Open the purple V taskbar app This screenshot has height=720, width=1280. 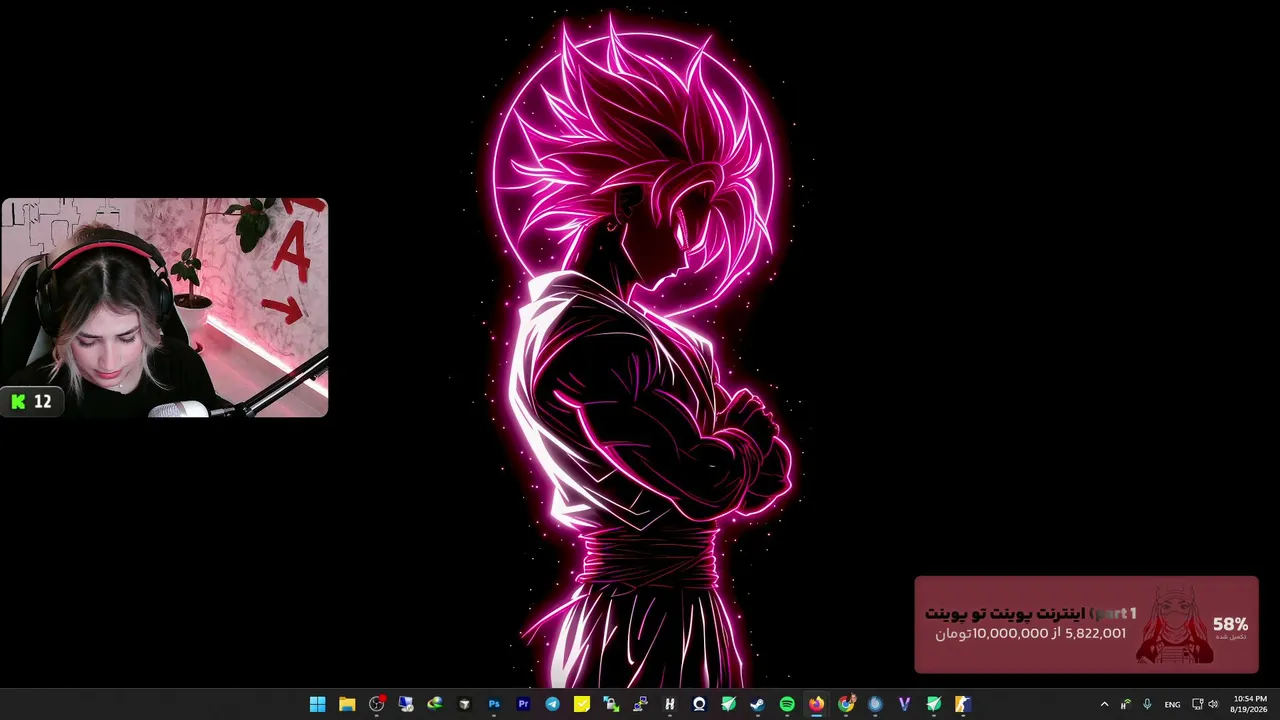[904, 704]
